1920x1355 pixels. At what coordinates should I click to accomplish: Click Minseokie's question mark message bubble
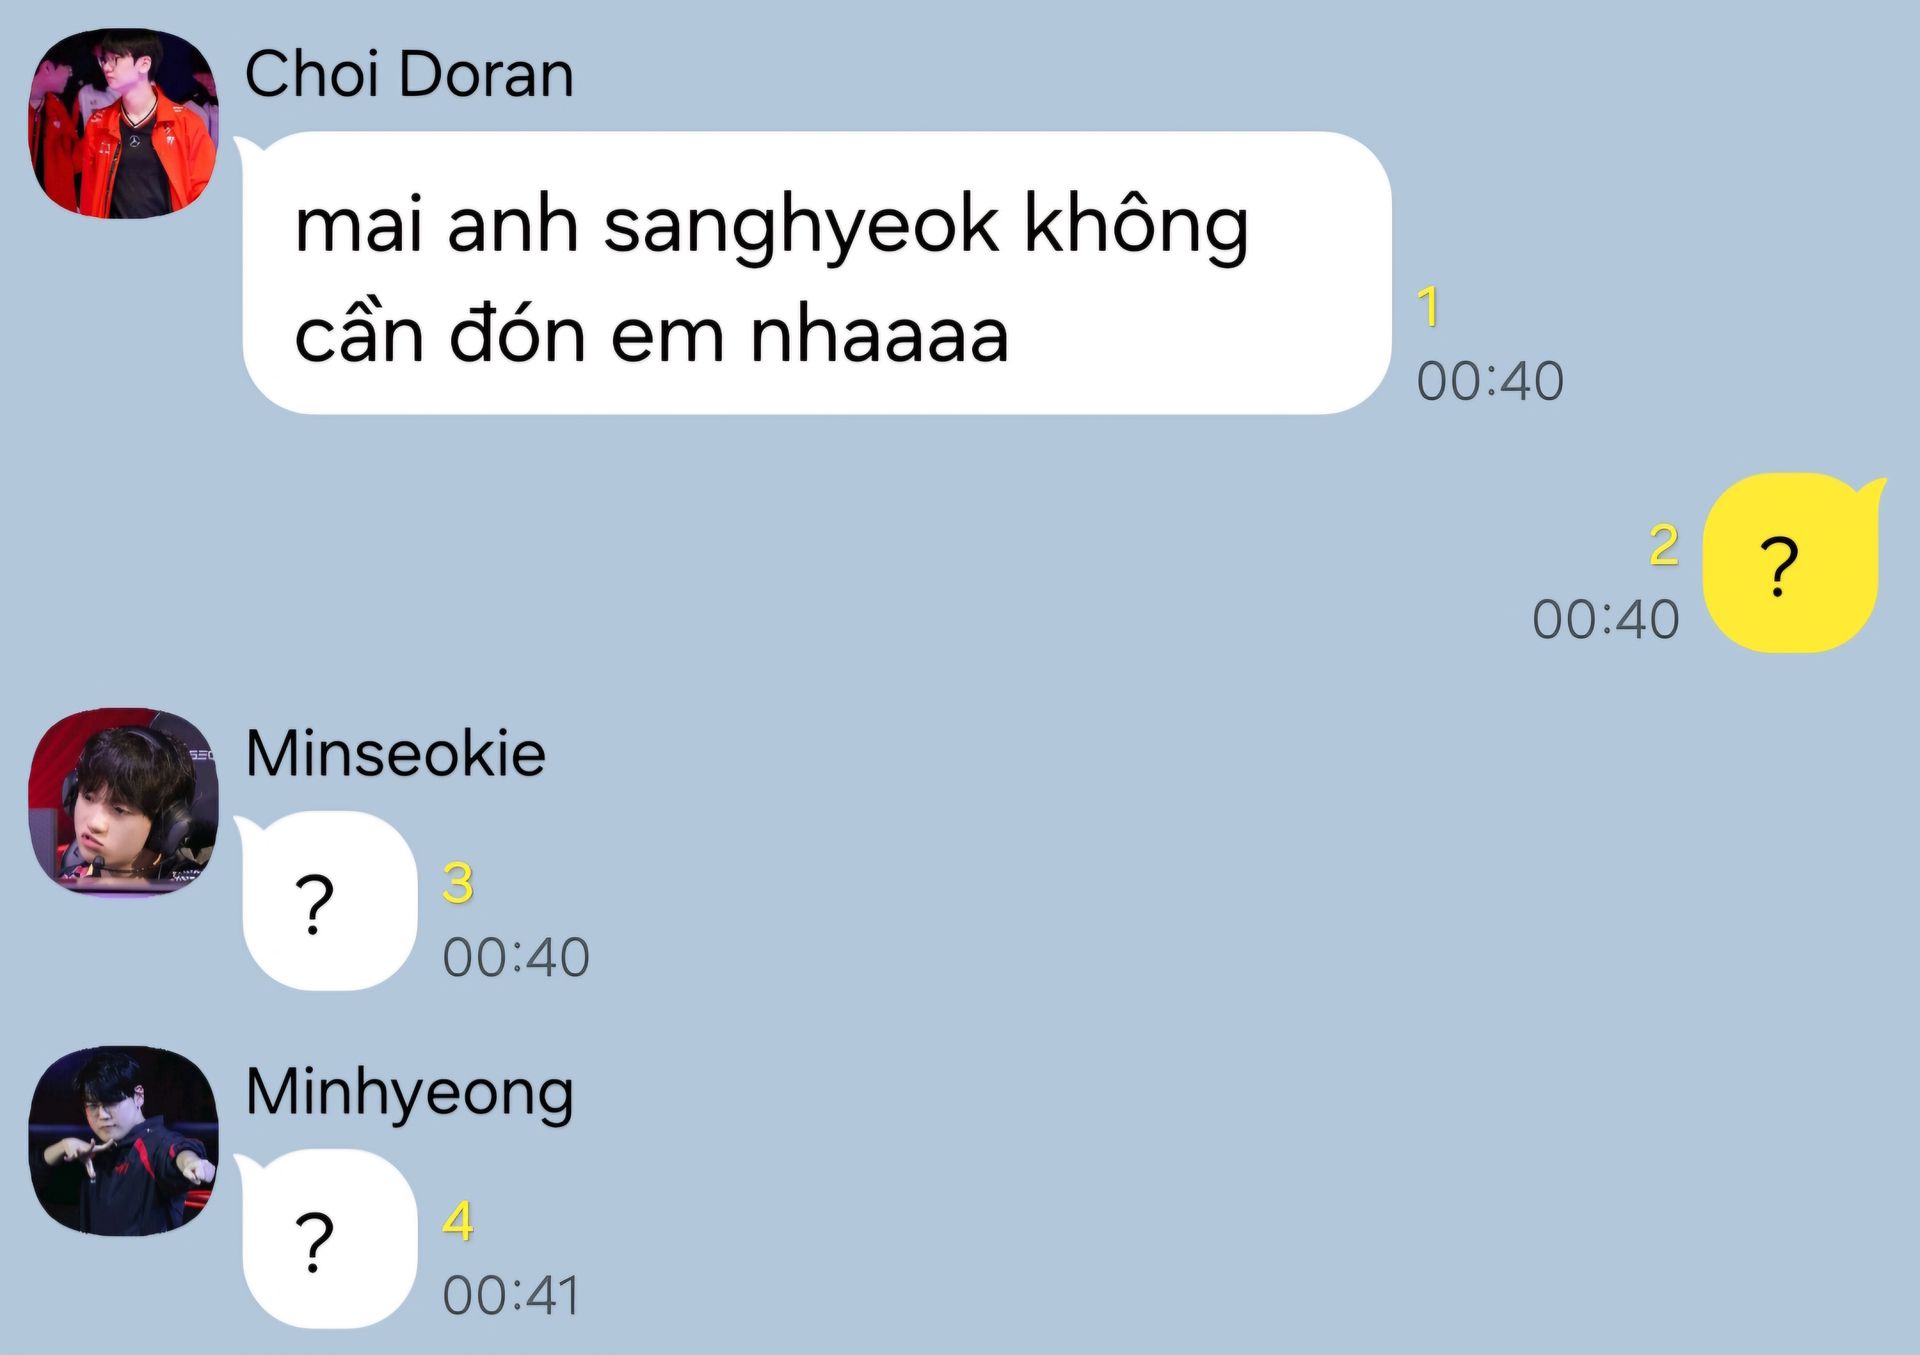pos(328,901)
